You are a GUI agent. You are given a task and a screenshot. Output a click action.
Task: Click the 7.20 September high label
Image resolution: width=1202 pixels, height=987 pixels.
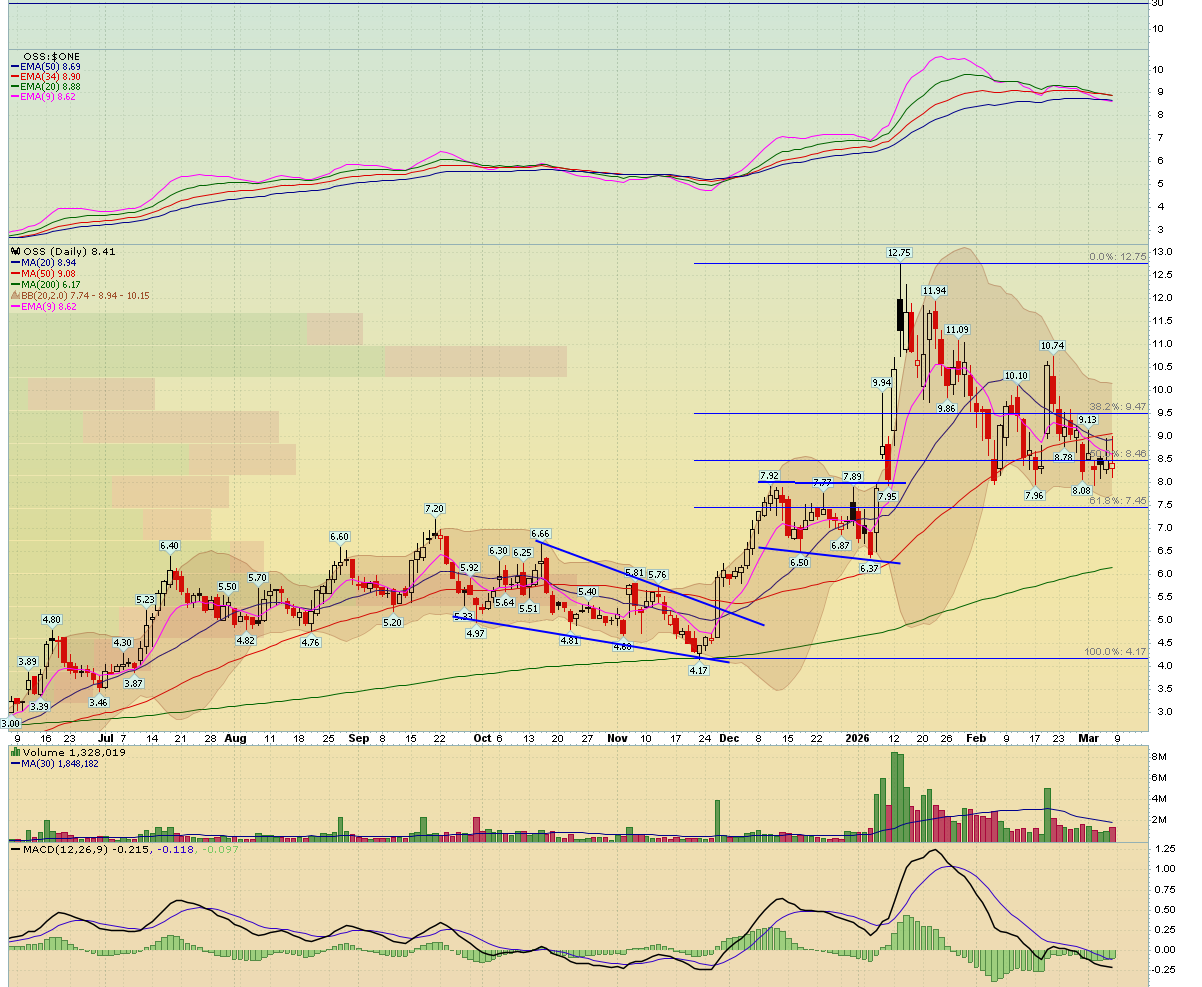[x=434, y=509]
